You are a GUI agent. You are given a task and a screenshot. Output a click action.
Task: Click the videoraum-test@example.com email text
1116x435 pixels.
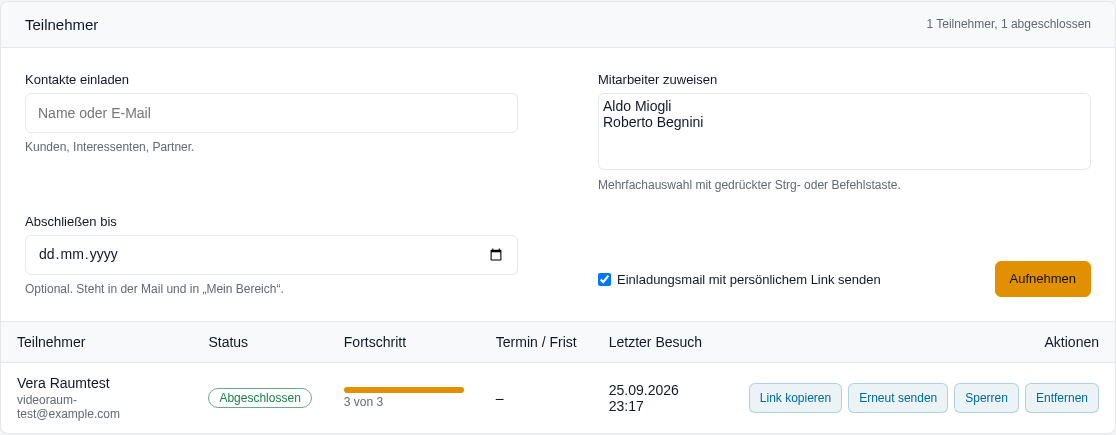[68, 407]
